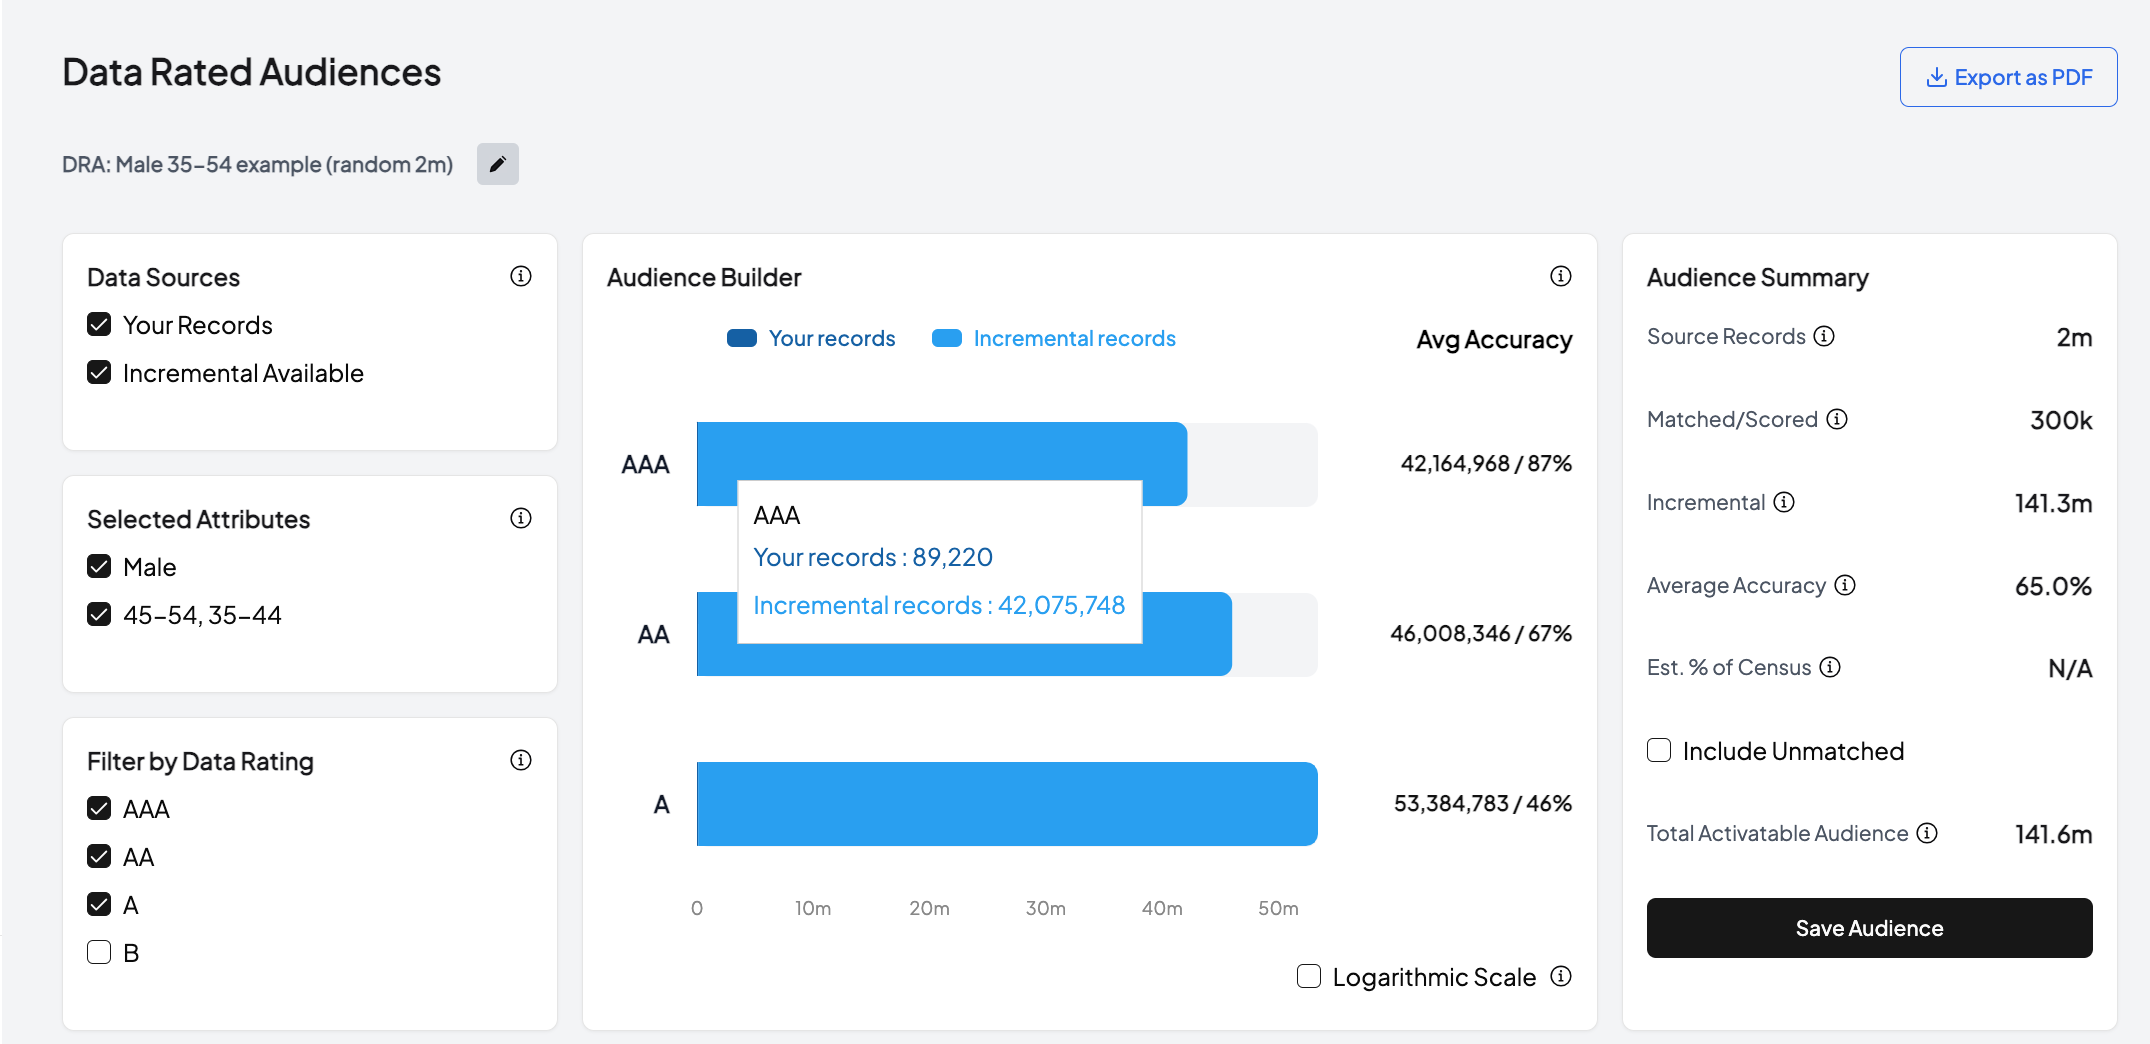2150x1044 pixels.
Task: Click info icon next to Total Activatable Audience
Action: (1927, 833)
